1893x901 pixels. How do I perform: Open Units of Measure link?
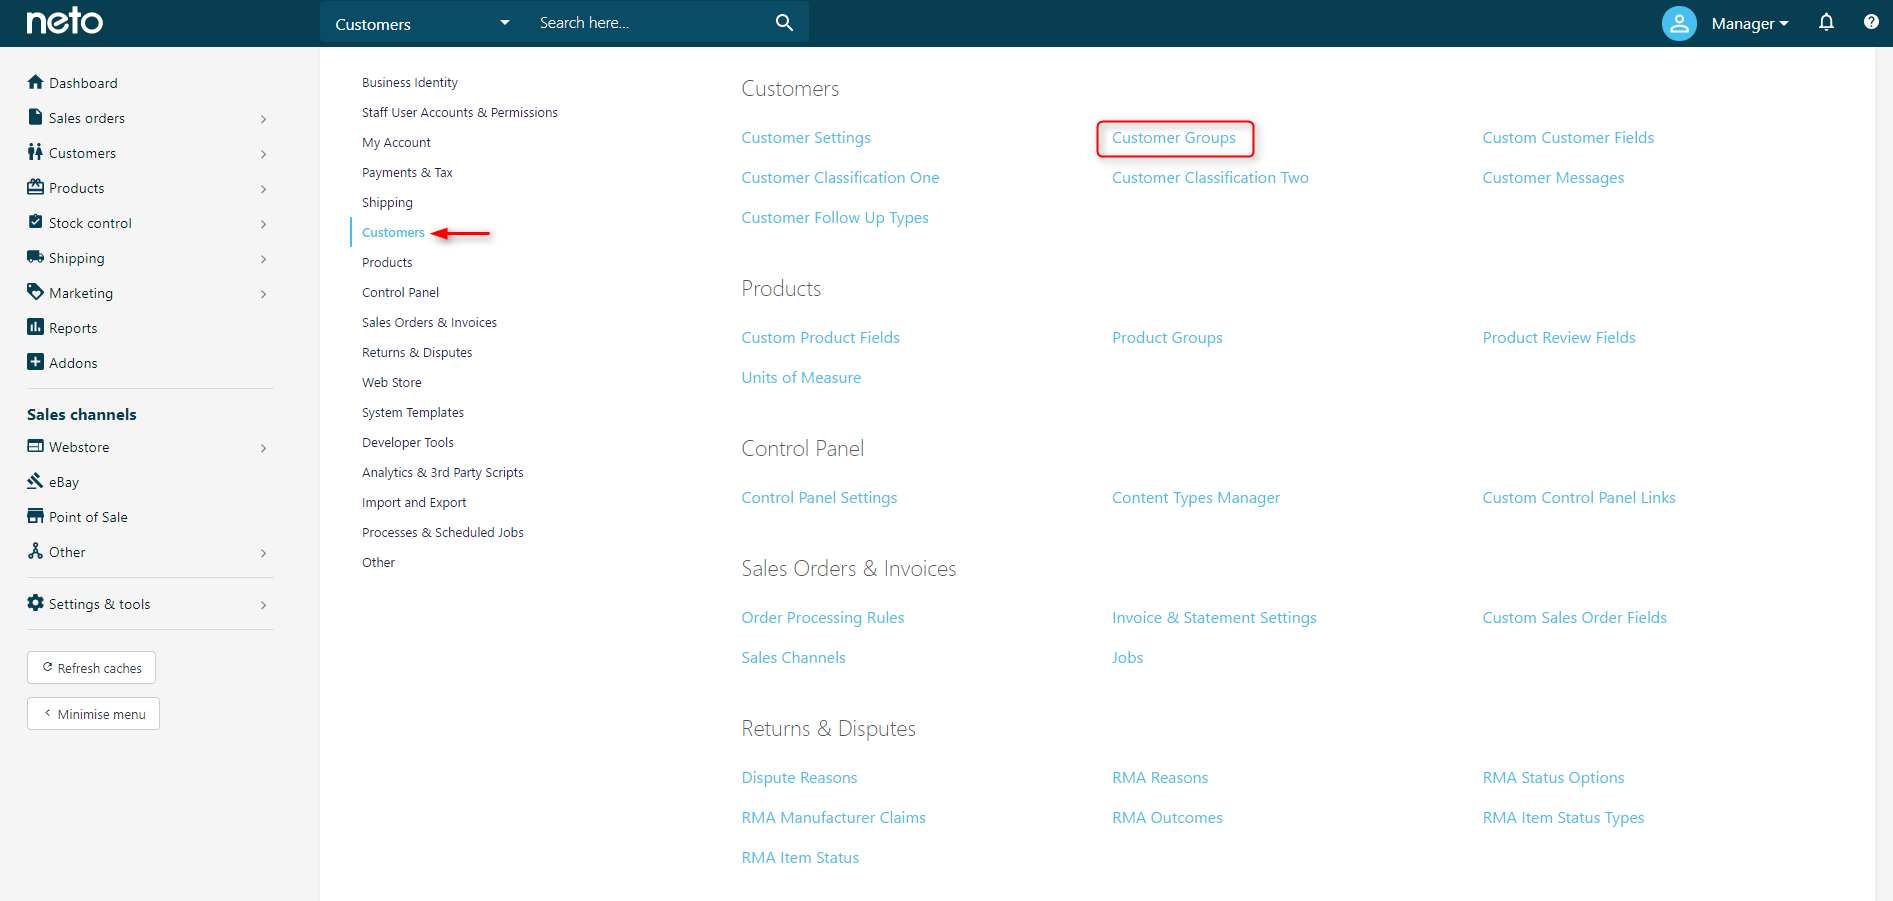[801, 378]
